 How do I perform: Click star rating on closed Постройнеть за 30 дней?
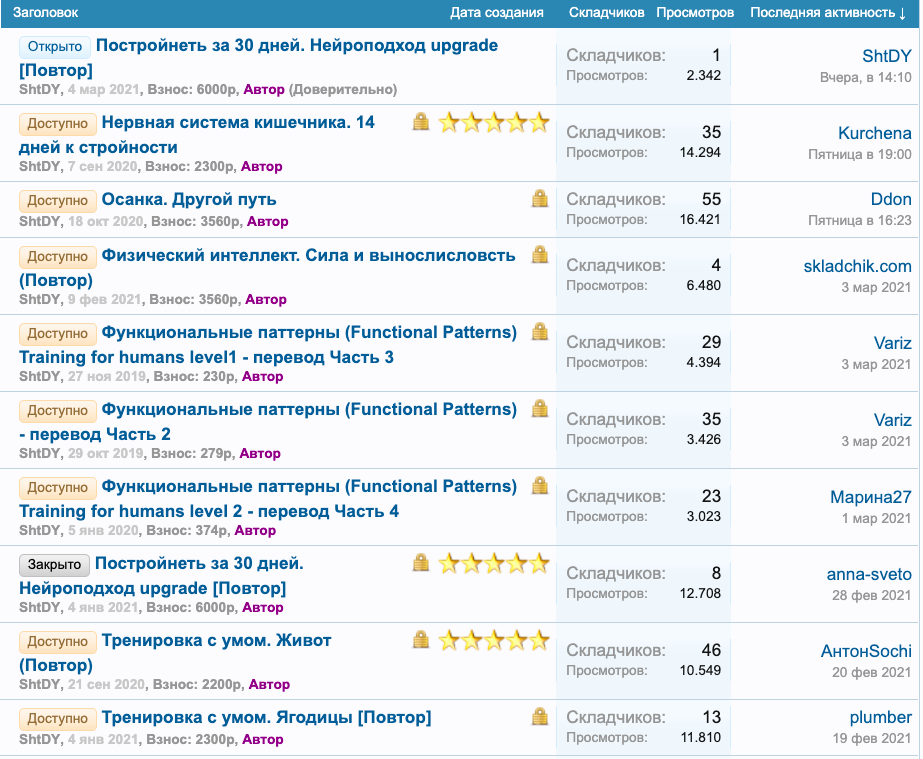[x=494, y=563]
